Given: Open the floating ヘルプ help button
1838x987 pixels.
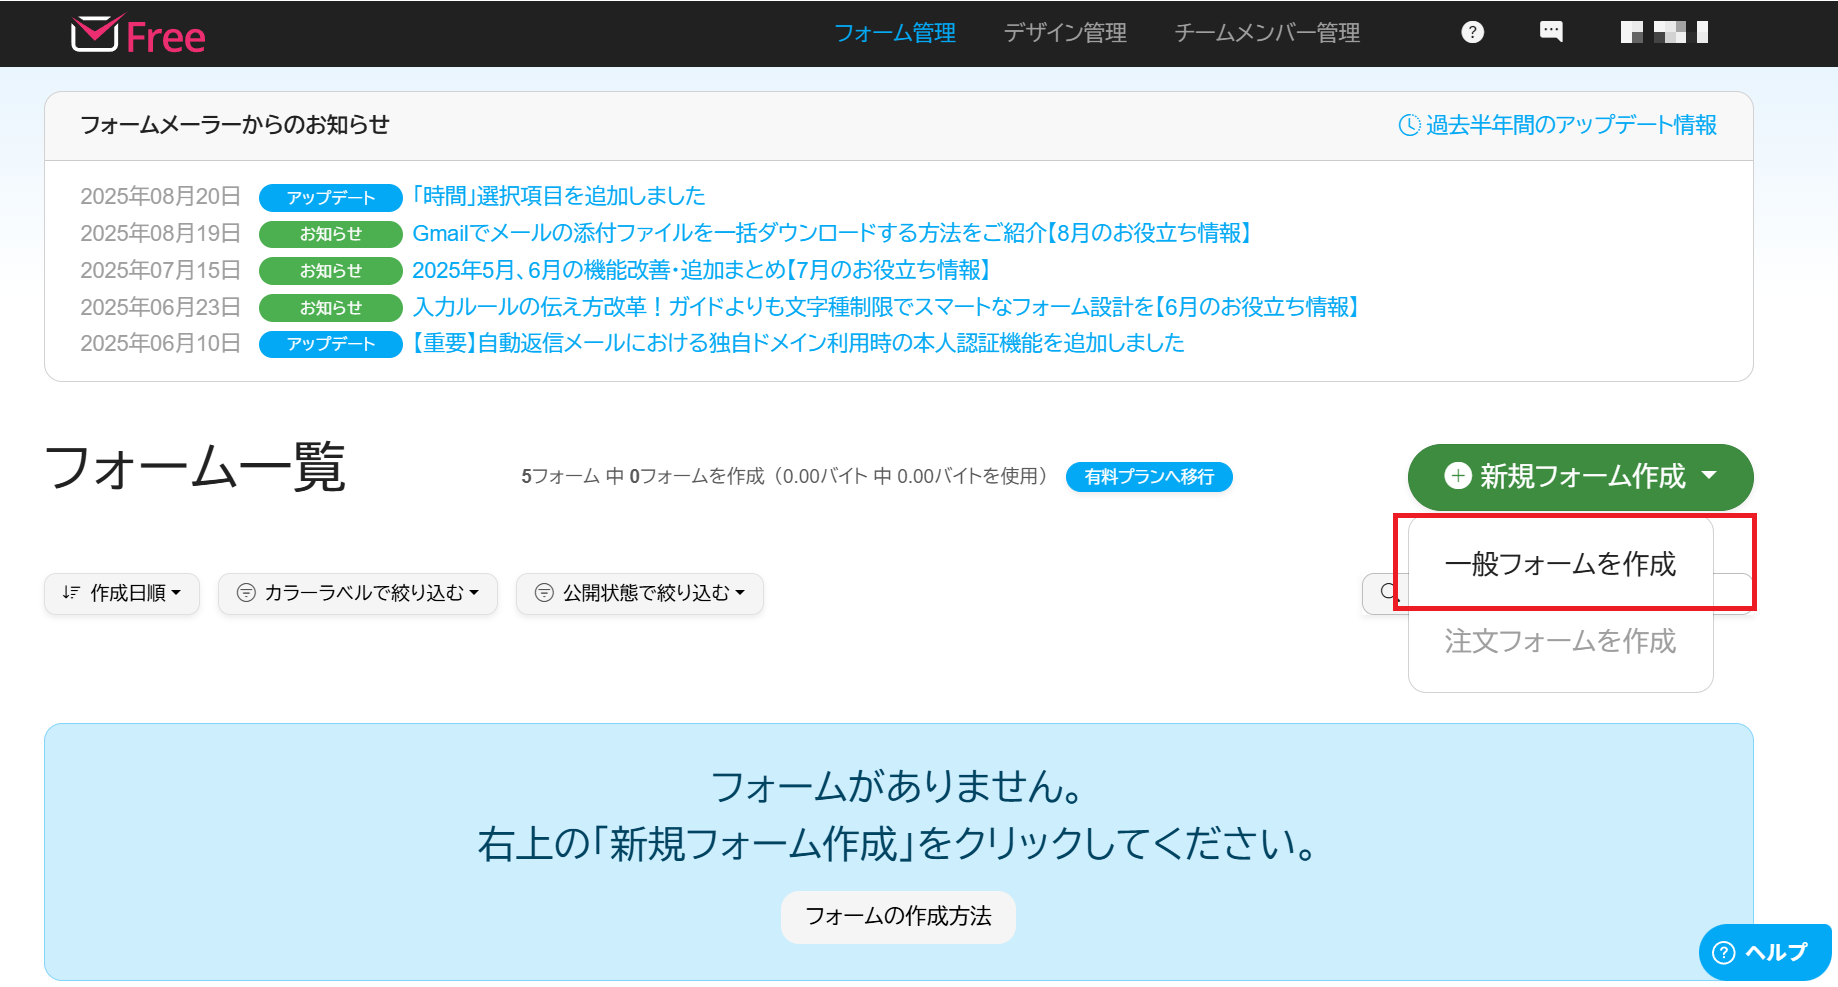Looking at the screenshot, I should coord(1764,952).
